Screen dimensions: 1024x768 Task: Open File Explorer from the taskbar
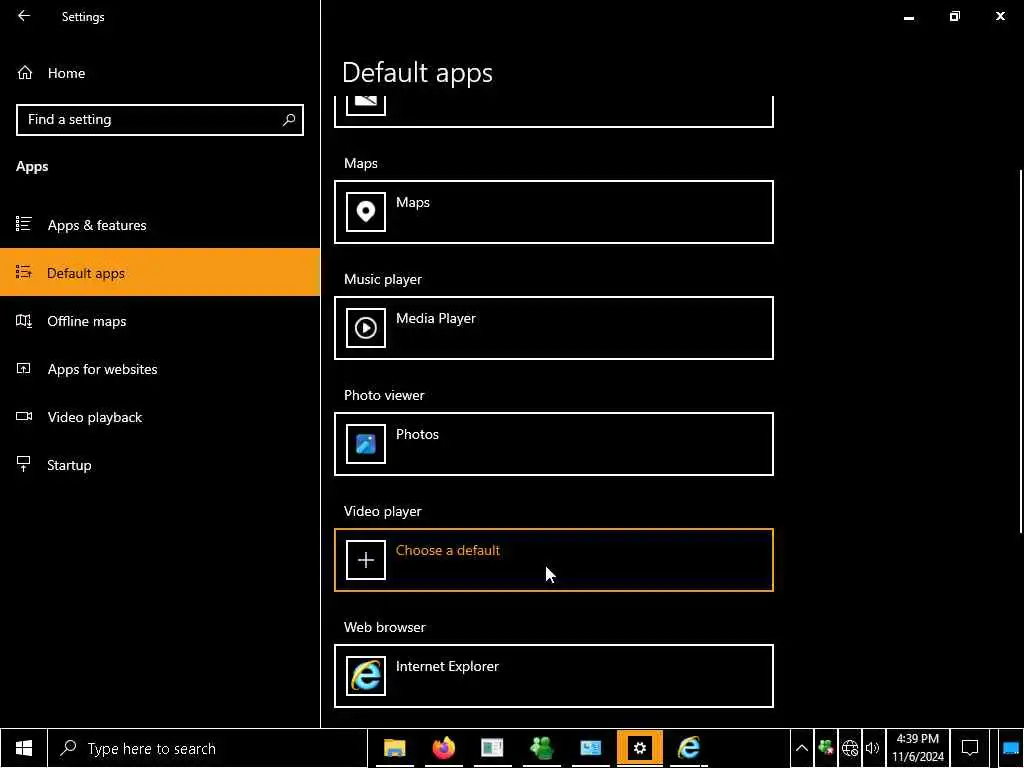(394, 748)
